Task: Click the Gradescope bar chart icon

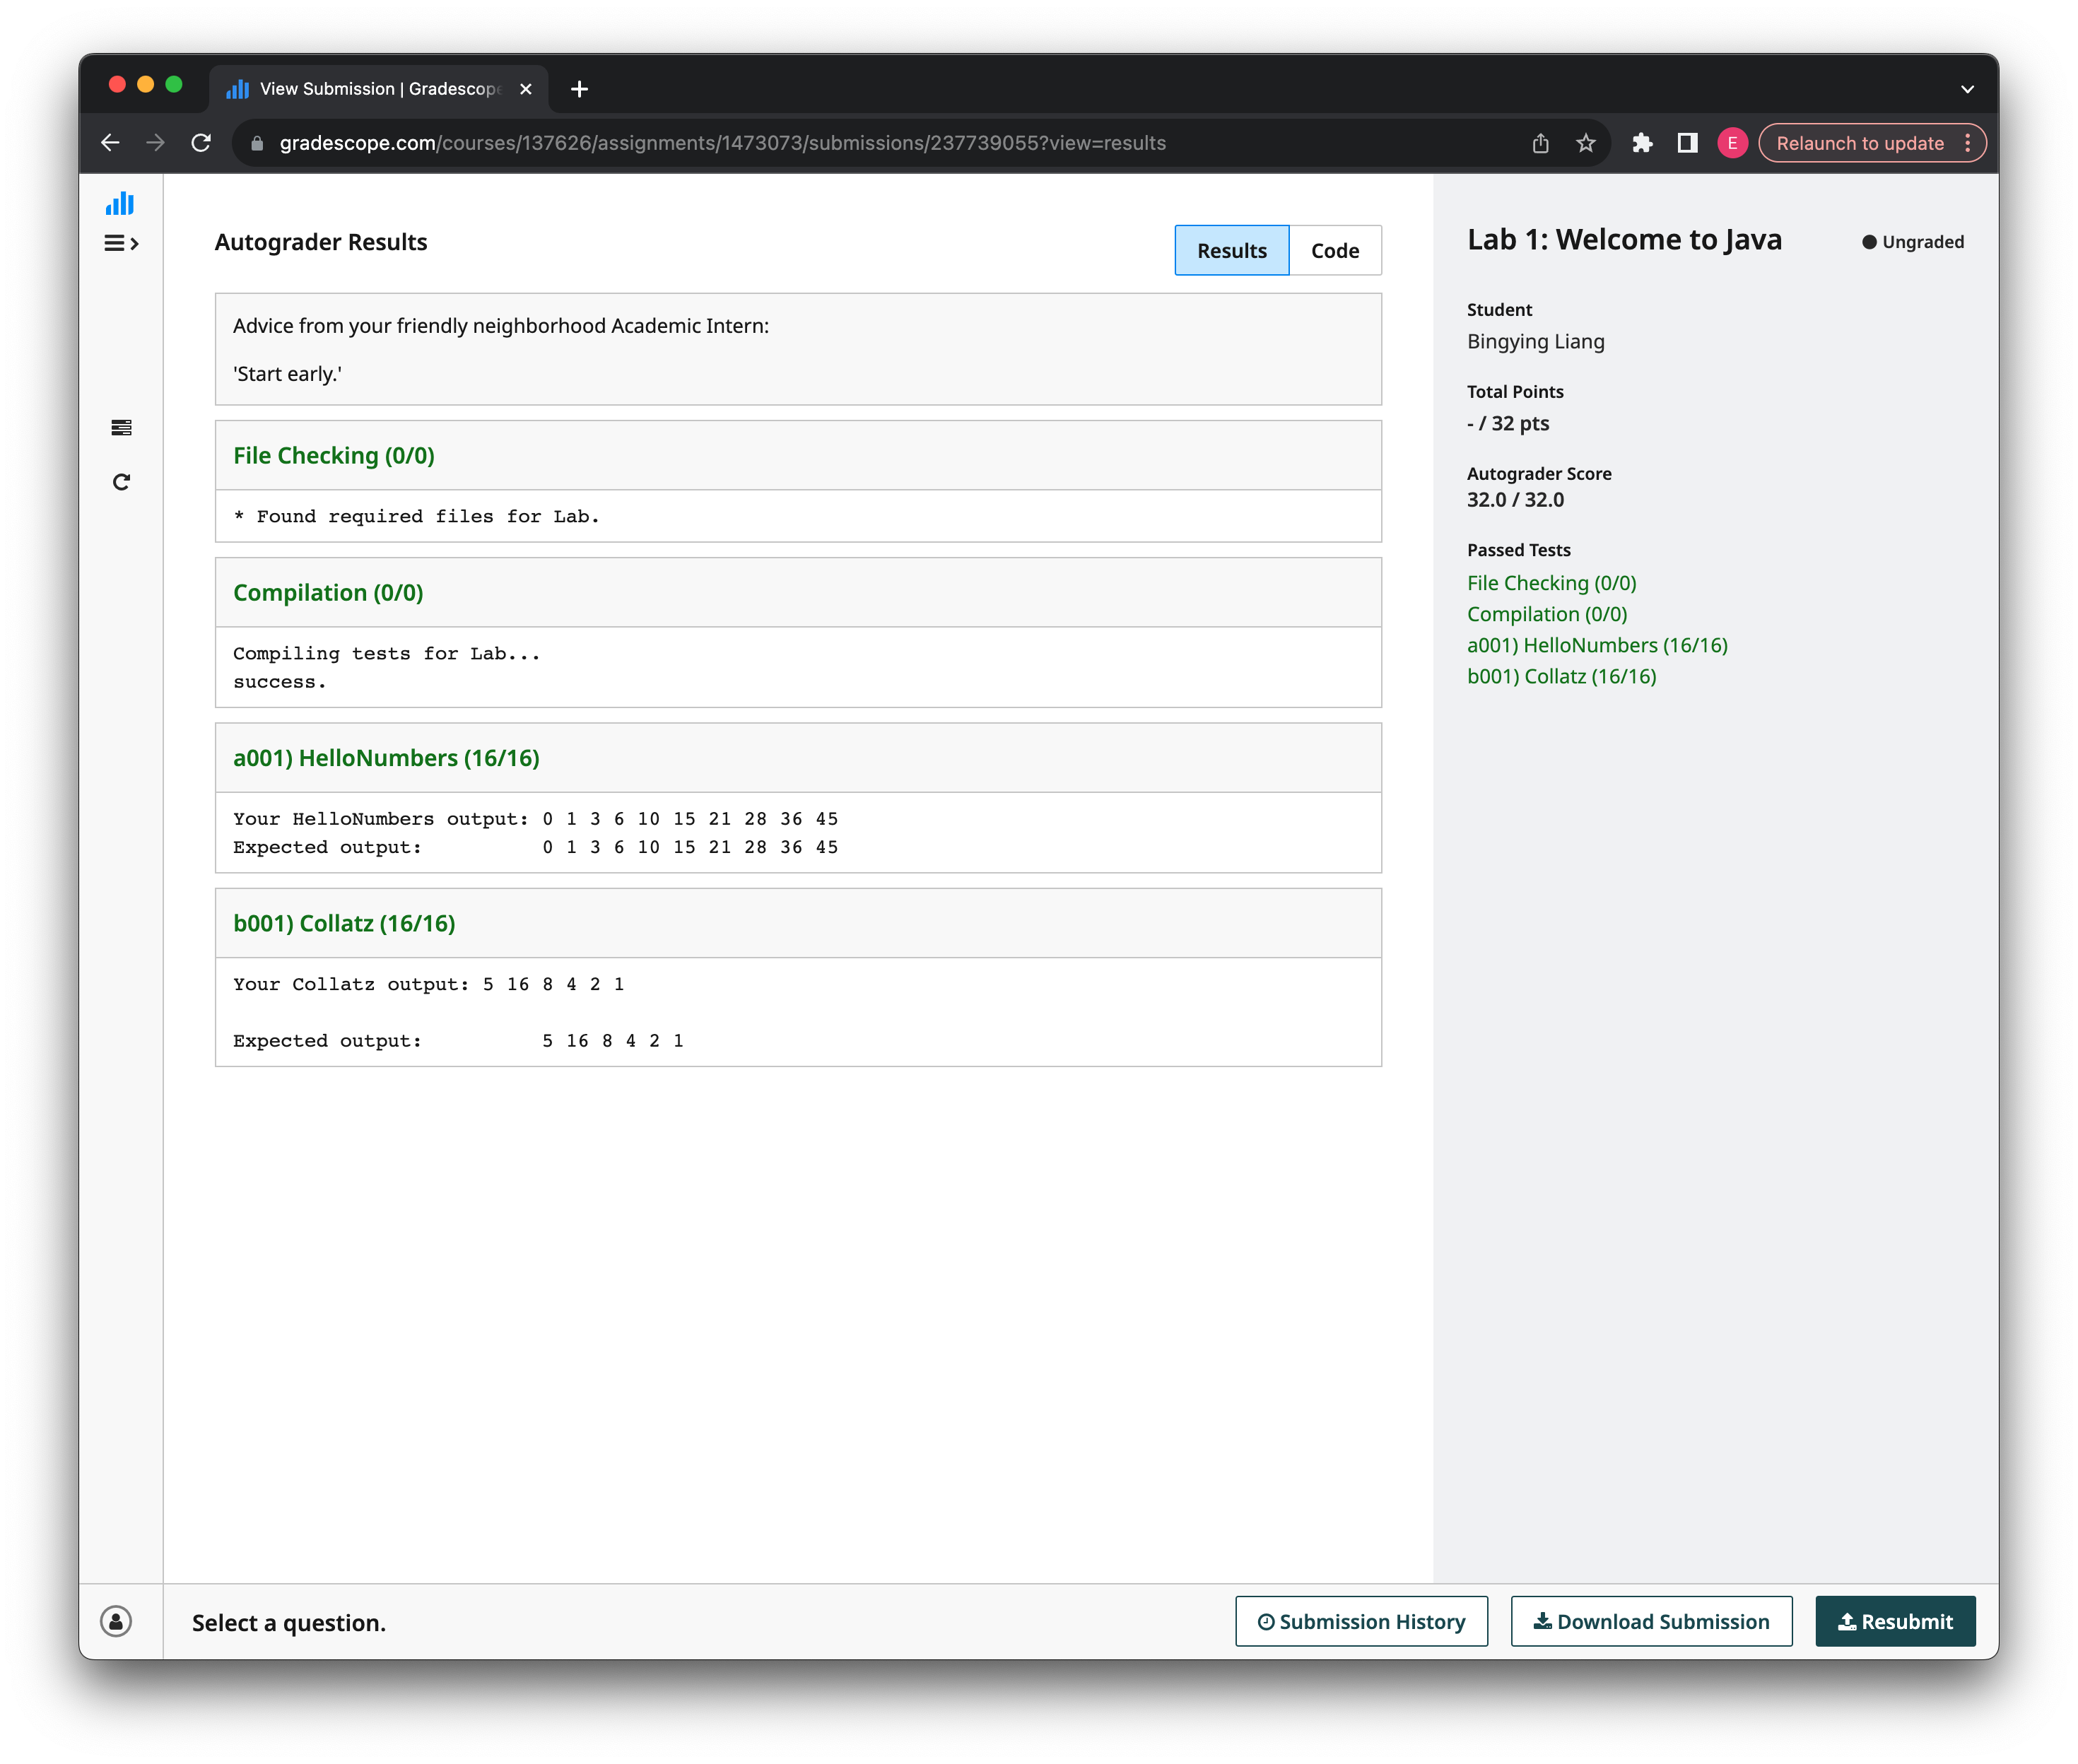Action: 117,205
